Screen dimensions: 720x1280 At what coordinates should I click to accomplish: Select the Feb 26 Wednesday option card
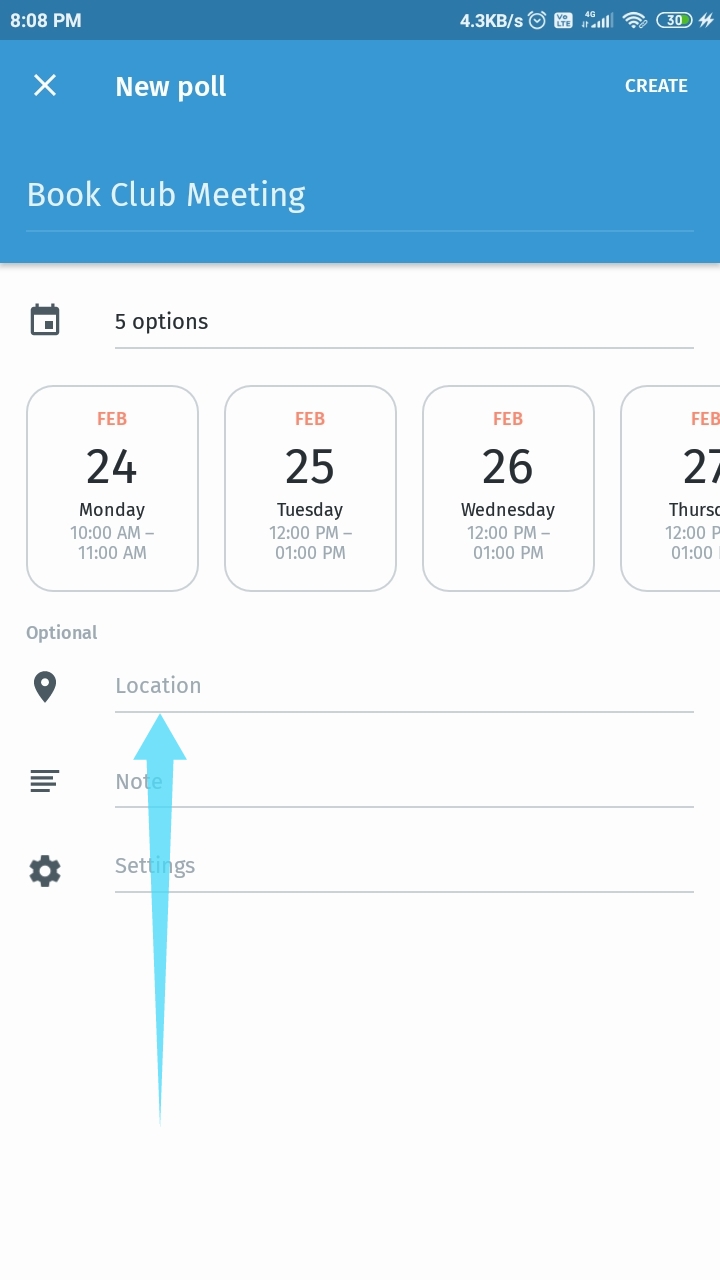click(x=508, y=488)
